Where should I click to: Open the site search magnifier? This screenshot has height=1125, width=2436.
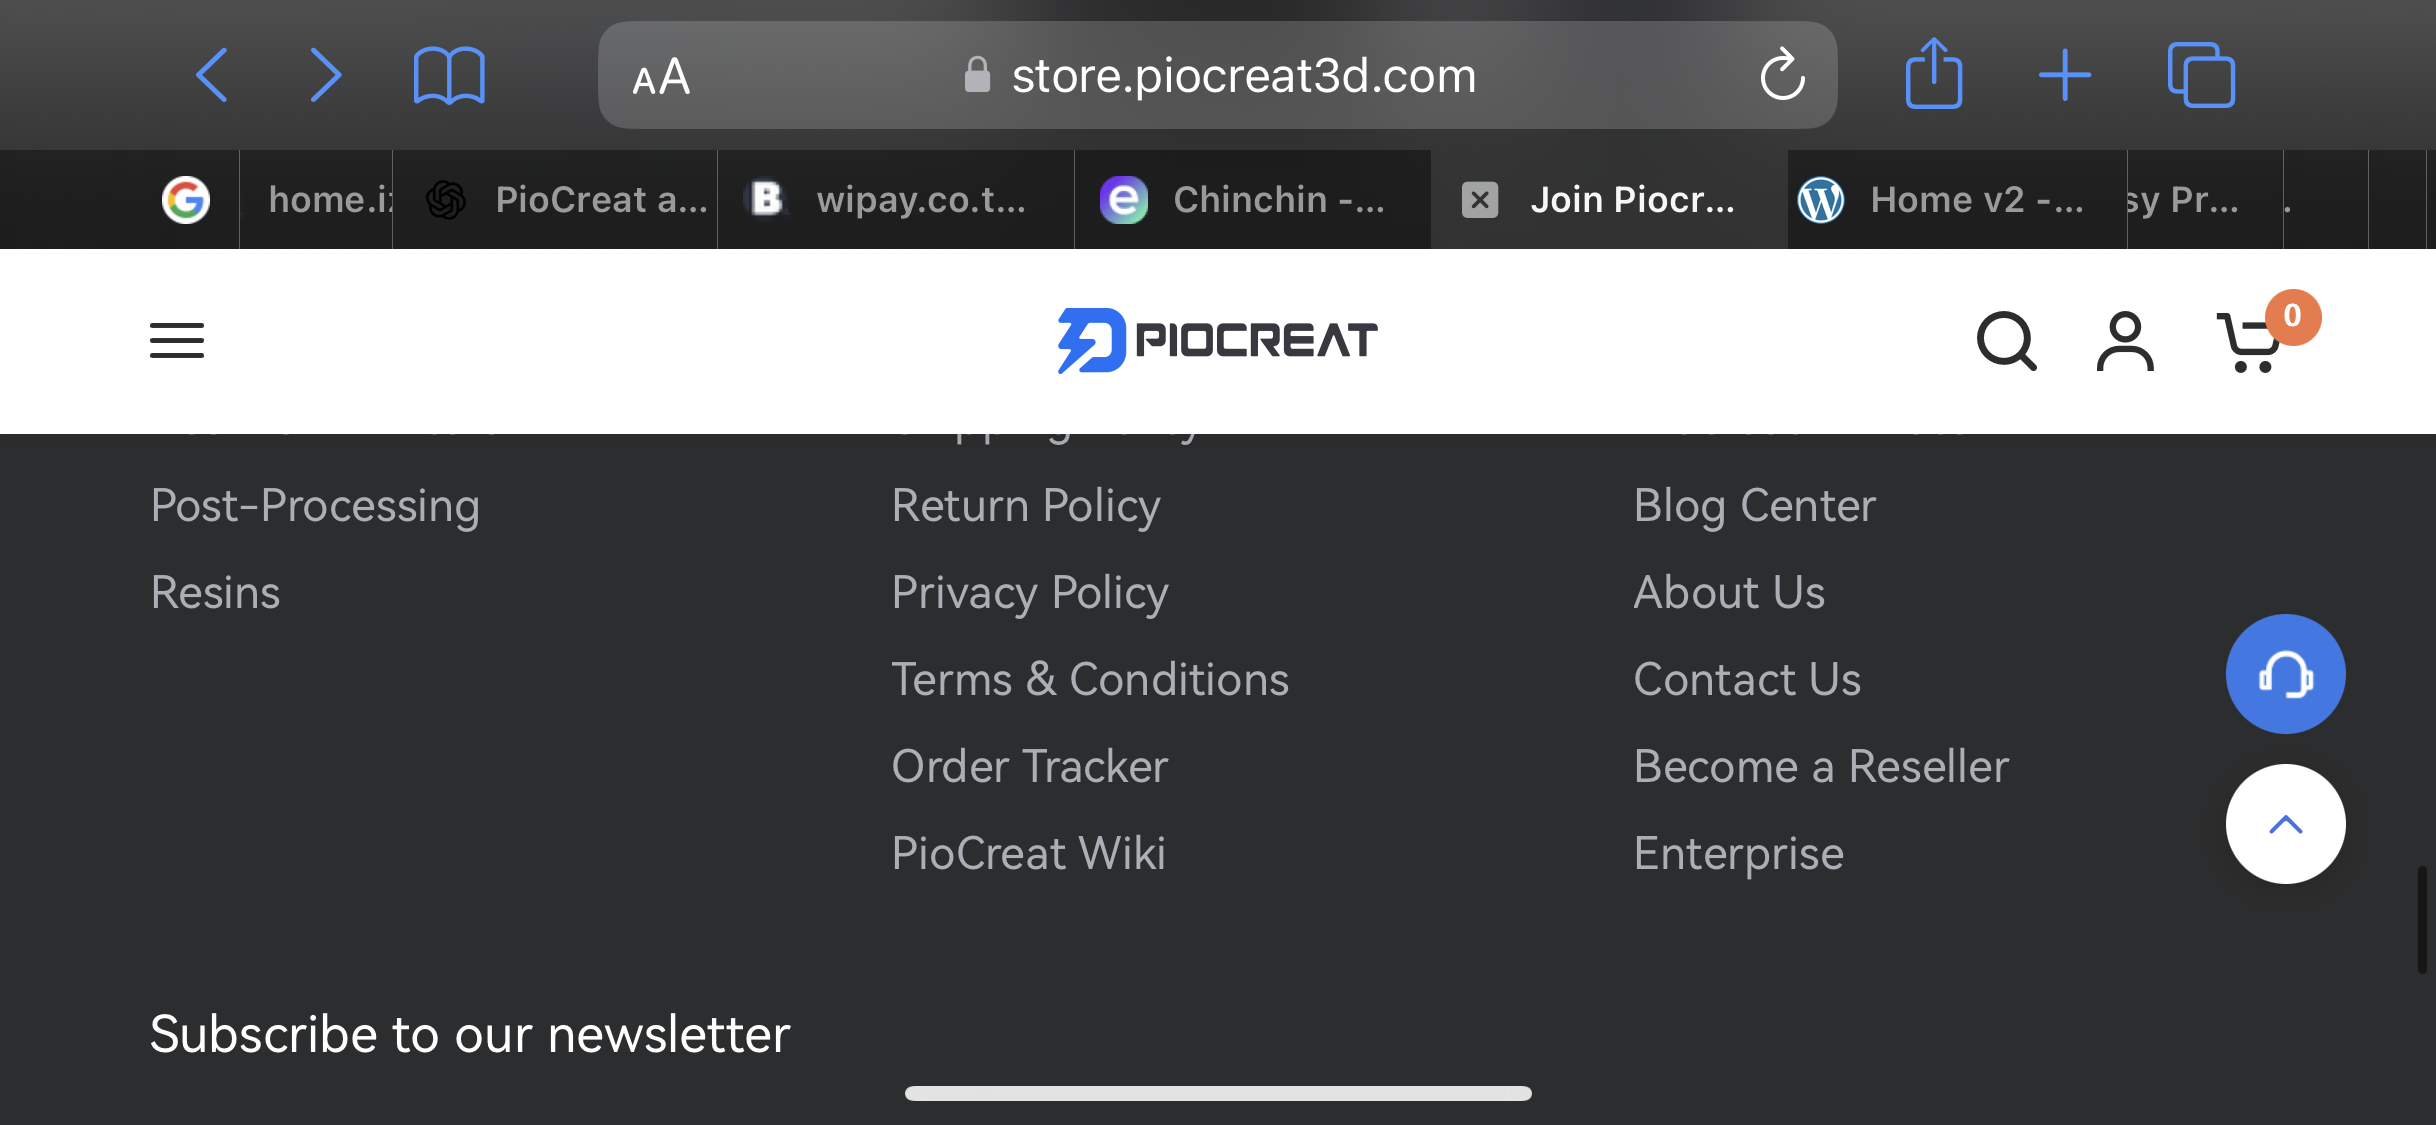[2006, 341]
